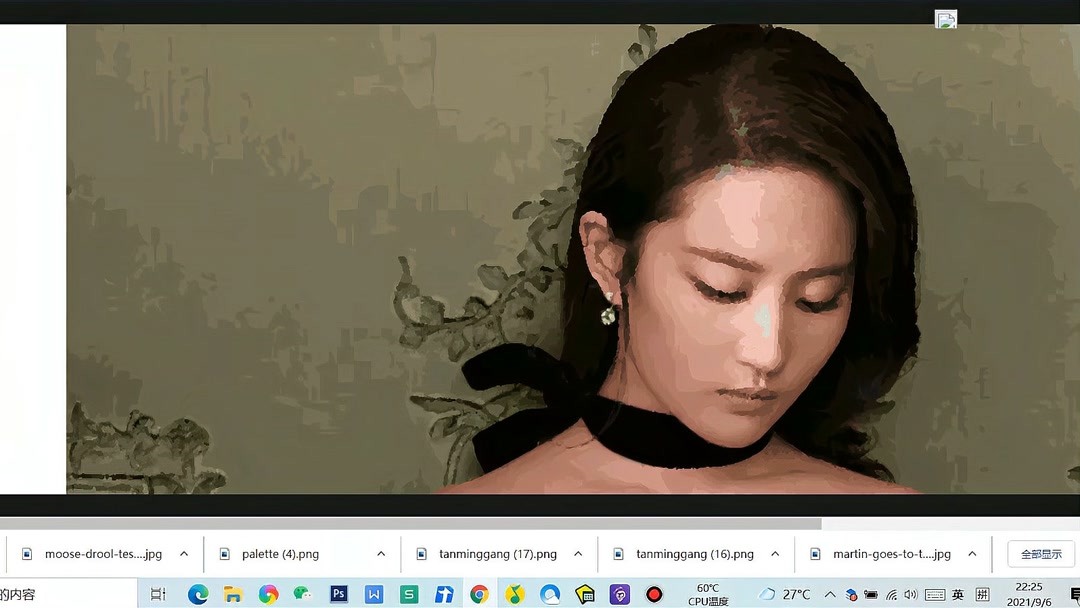
Task: Click the speaker volume icon in the system tray
Action: tap(910, 592)
